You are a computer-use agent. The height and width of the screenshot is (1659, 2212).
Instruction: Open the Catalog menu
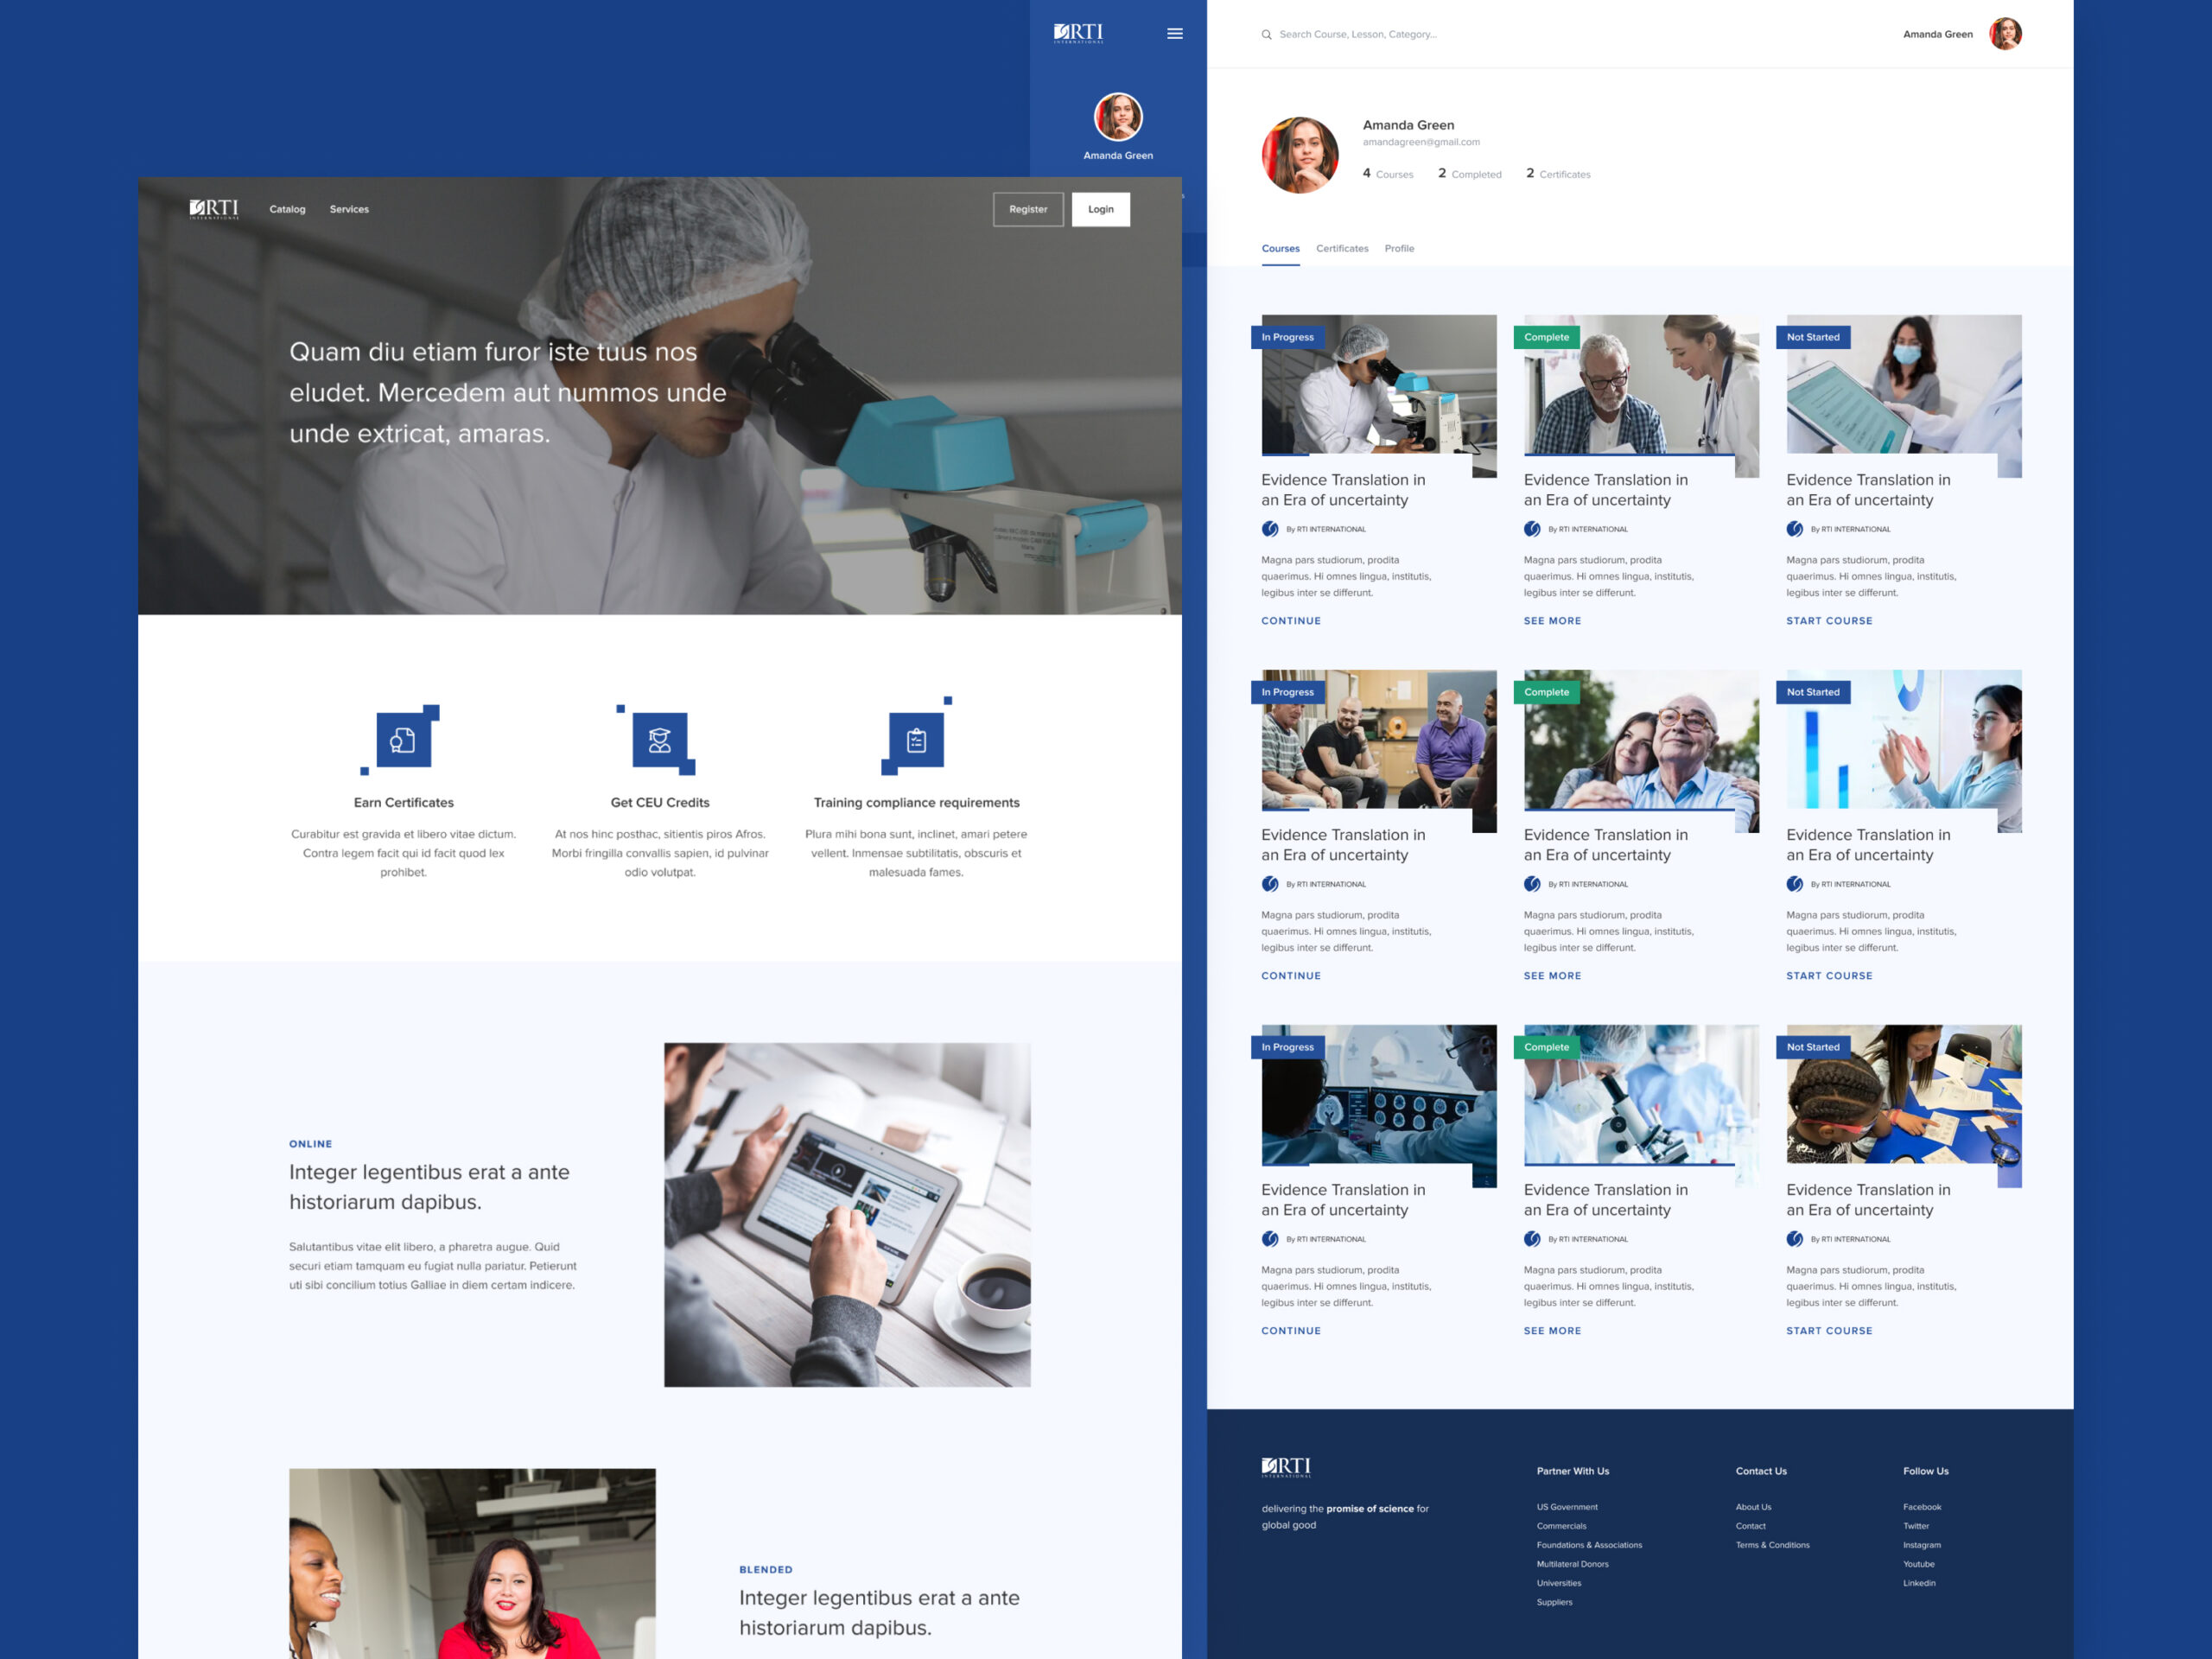(287, 209)
